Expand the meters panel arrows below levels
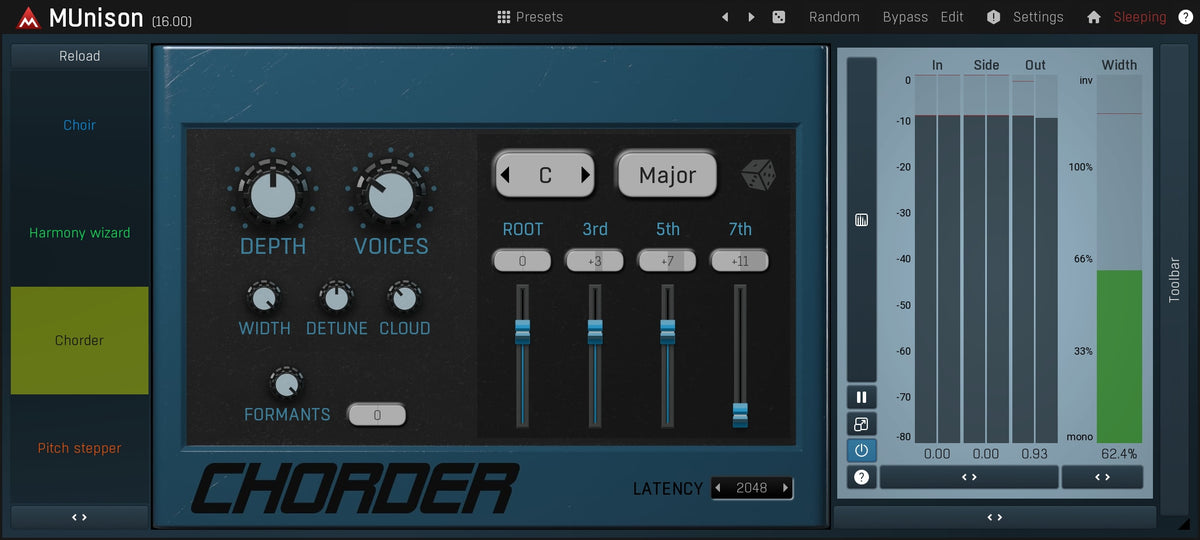The image size is (1200, 540). click(x=969, y=478)
